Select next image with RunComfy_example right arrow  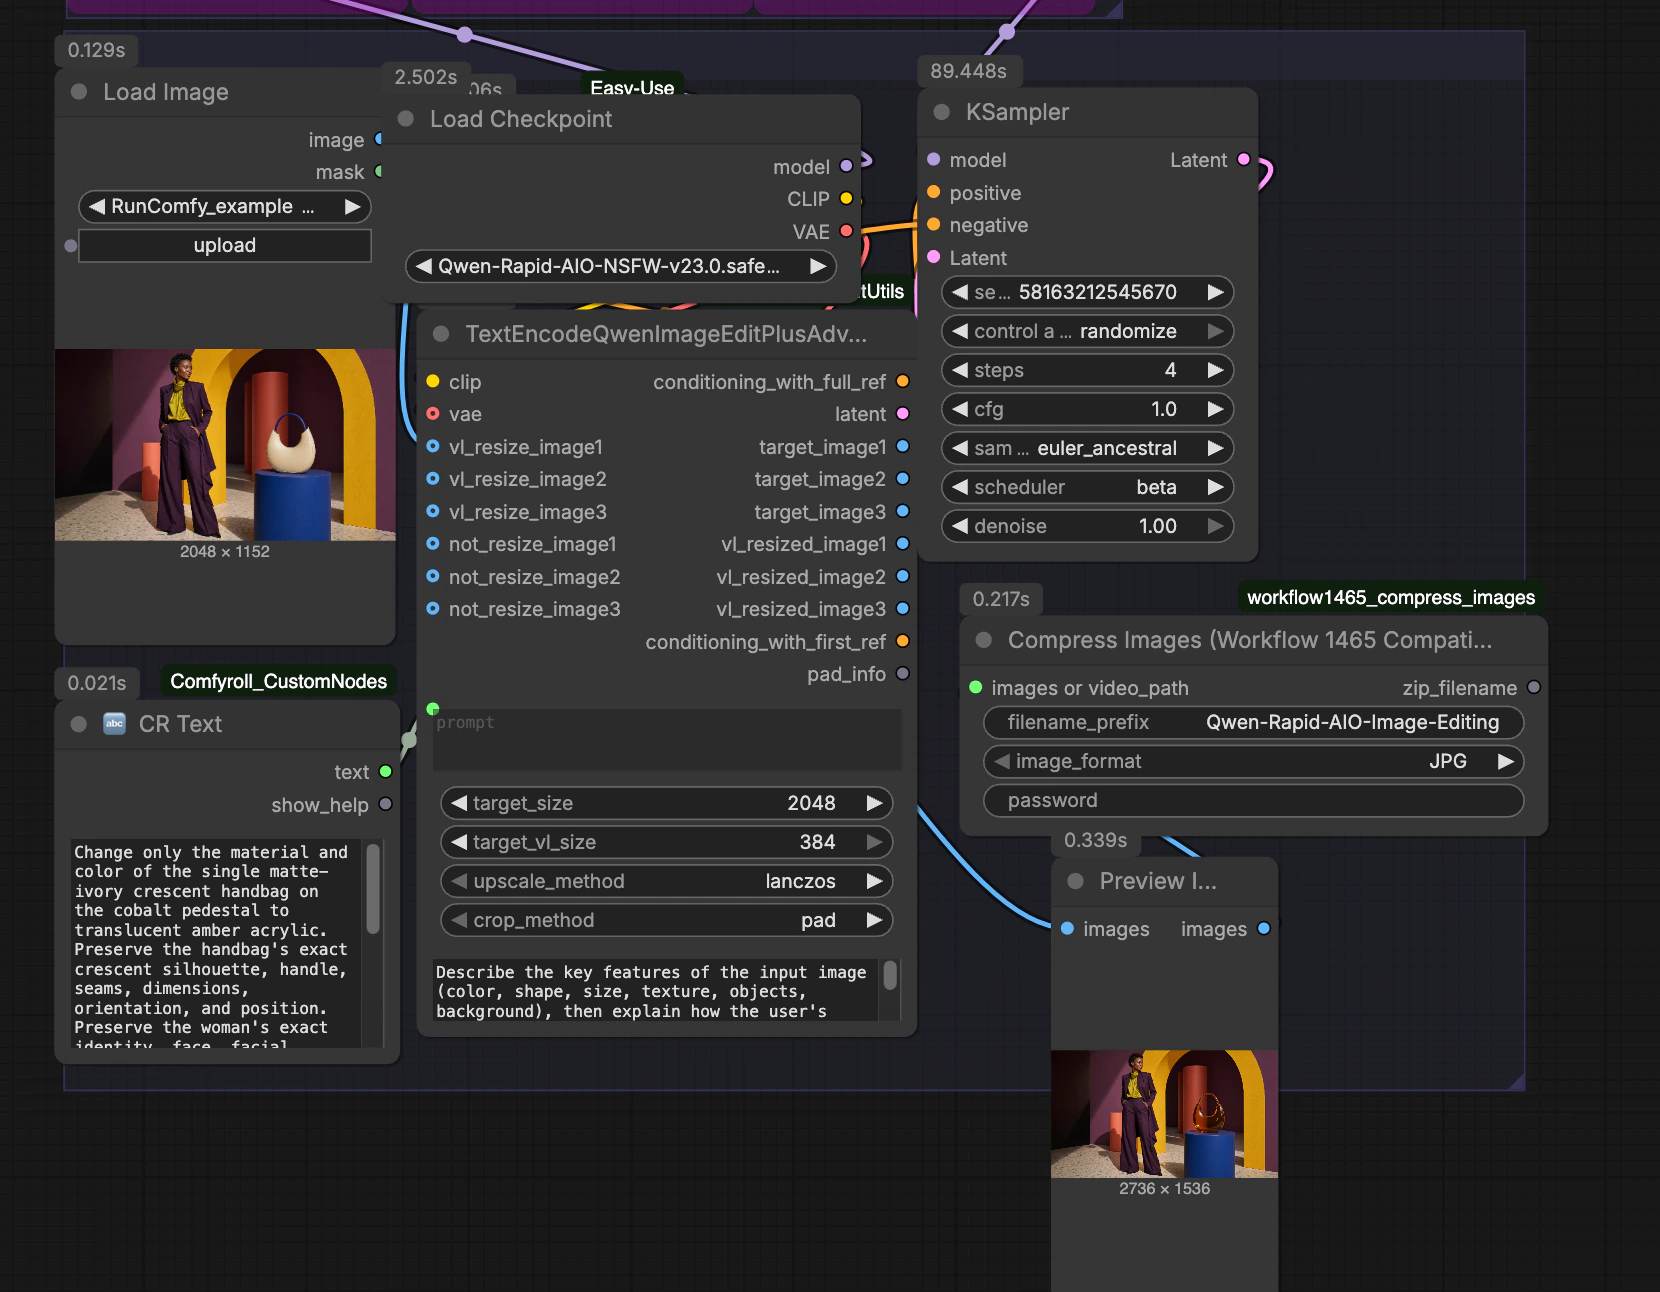(352, 207)
